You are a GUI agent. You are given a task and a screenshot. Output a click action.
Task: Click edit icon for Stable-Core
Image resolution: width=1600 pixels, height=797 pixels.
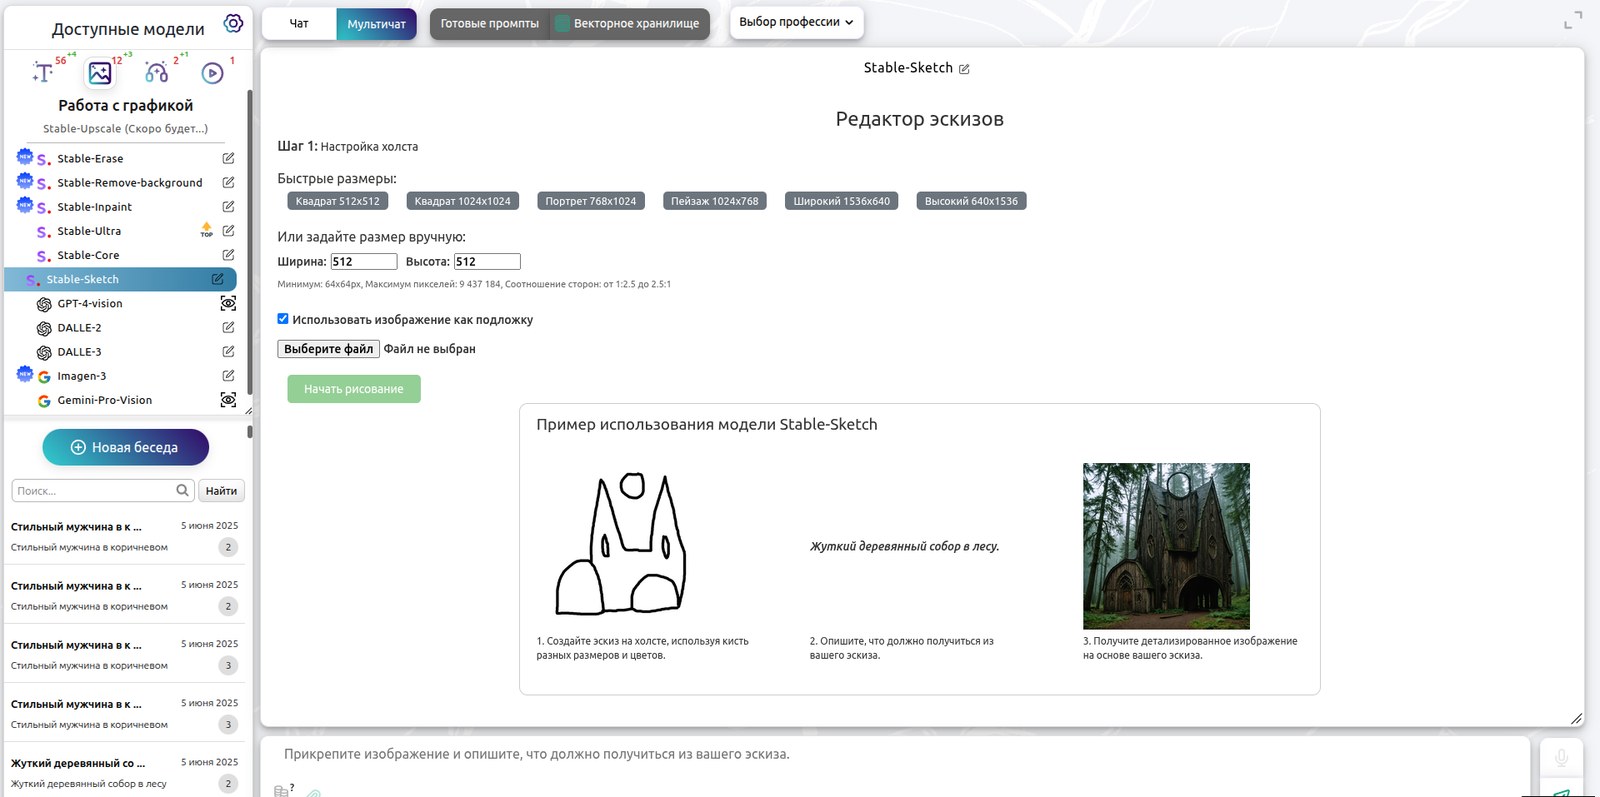pos(228,255)
